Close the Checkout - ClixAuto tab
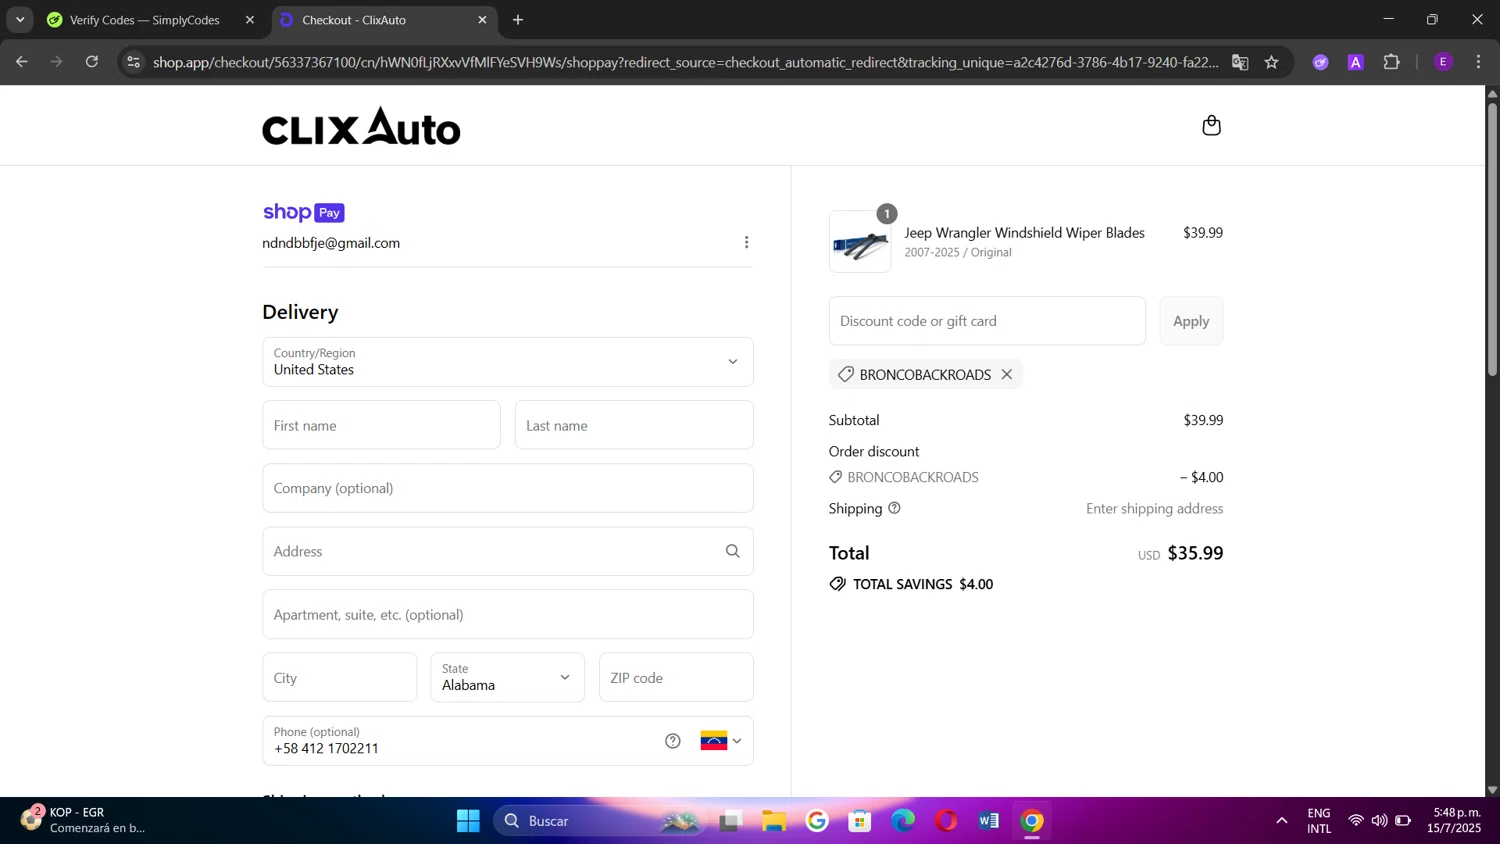 click(482, 20)
